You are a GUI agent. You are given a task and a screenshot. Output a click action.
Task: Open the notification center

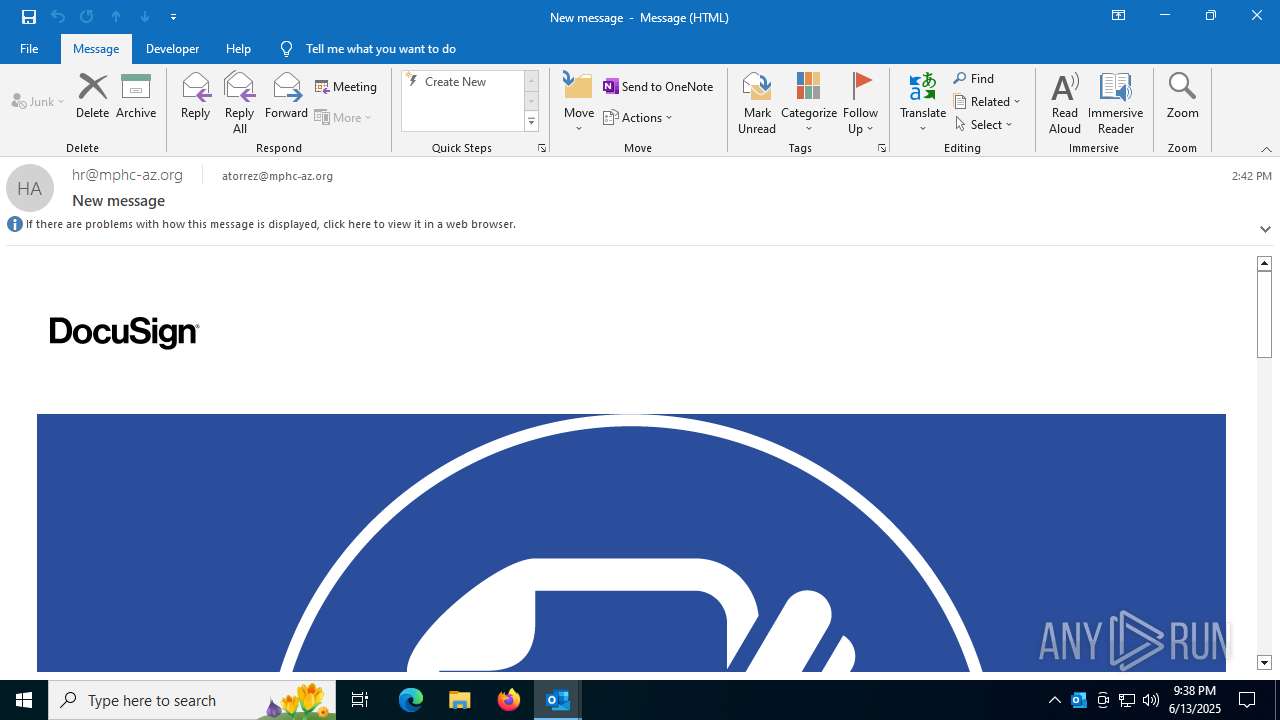[1247, 700]
